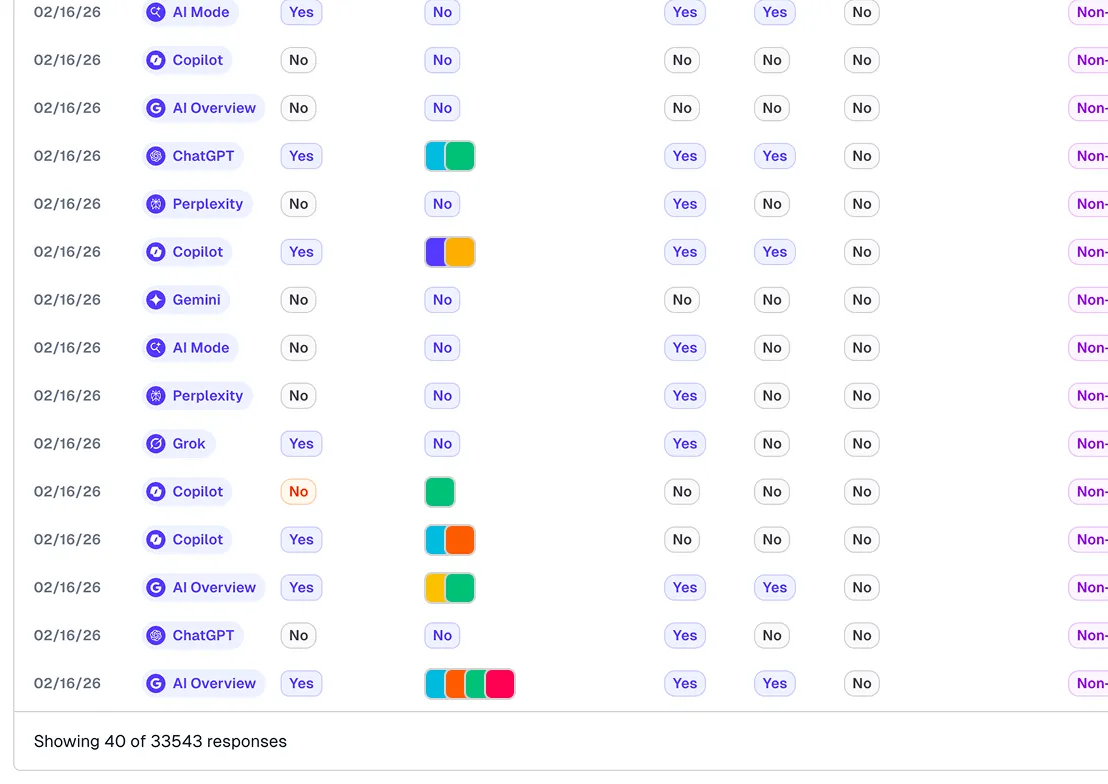Select the Perplexity label in the fifth row

pyautogui.click(x=207, y=204)
